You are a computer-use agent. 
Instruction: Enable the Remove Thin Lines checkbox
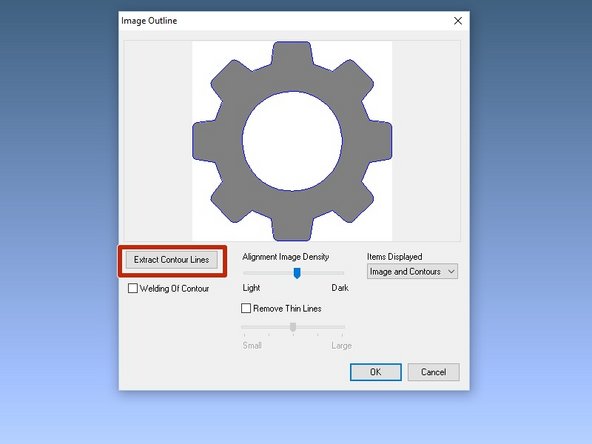click(246, 308)
